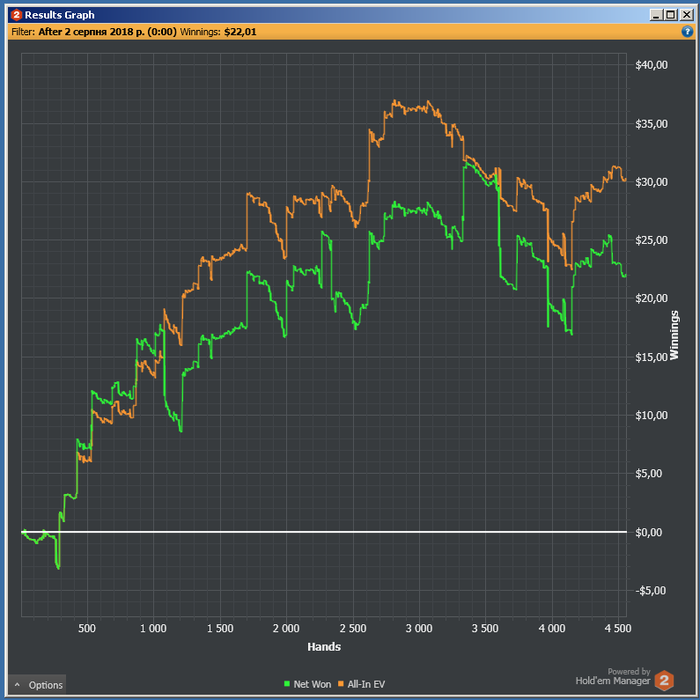Viewport: 700px width, 700px height.
Task: Maximize the Results Graph window
Action: click(x=671, y=15)
